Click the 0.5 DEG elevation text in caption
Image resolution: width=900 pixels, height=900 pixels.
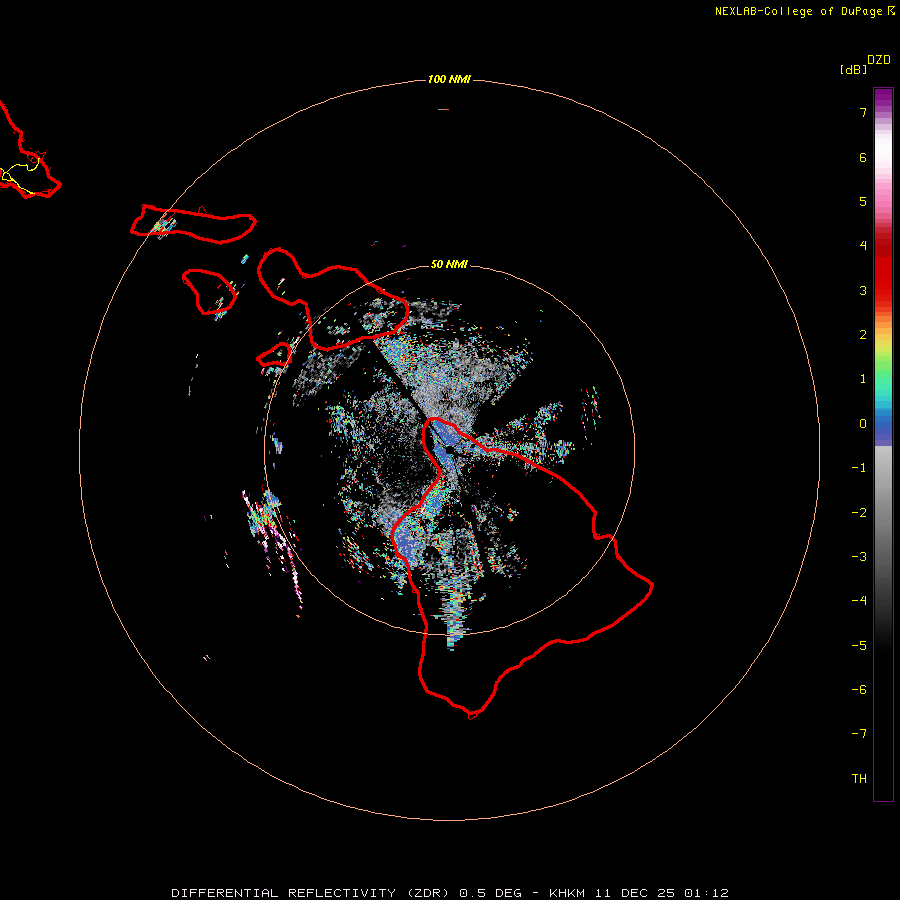491,893
